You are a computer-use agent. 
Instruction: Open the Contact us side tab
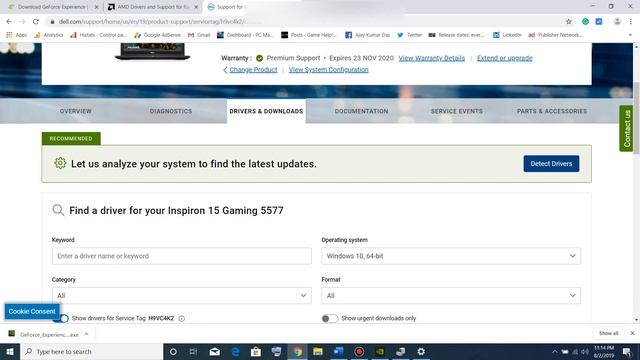click(627, 129)
